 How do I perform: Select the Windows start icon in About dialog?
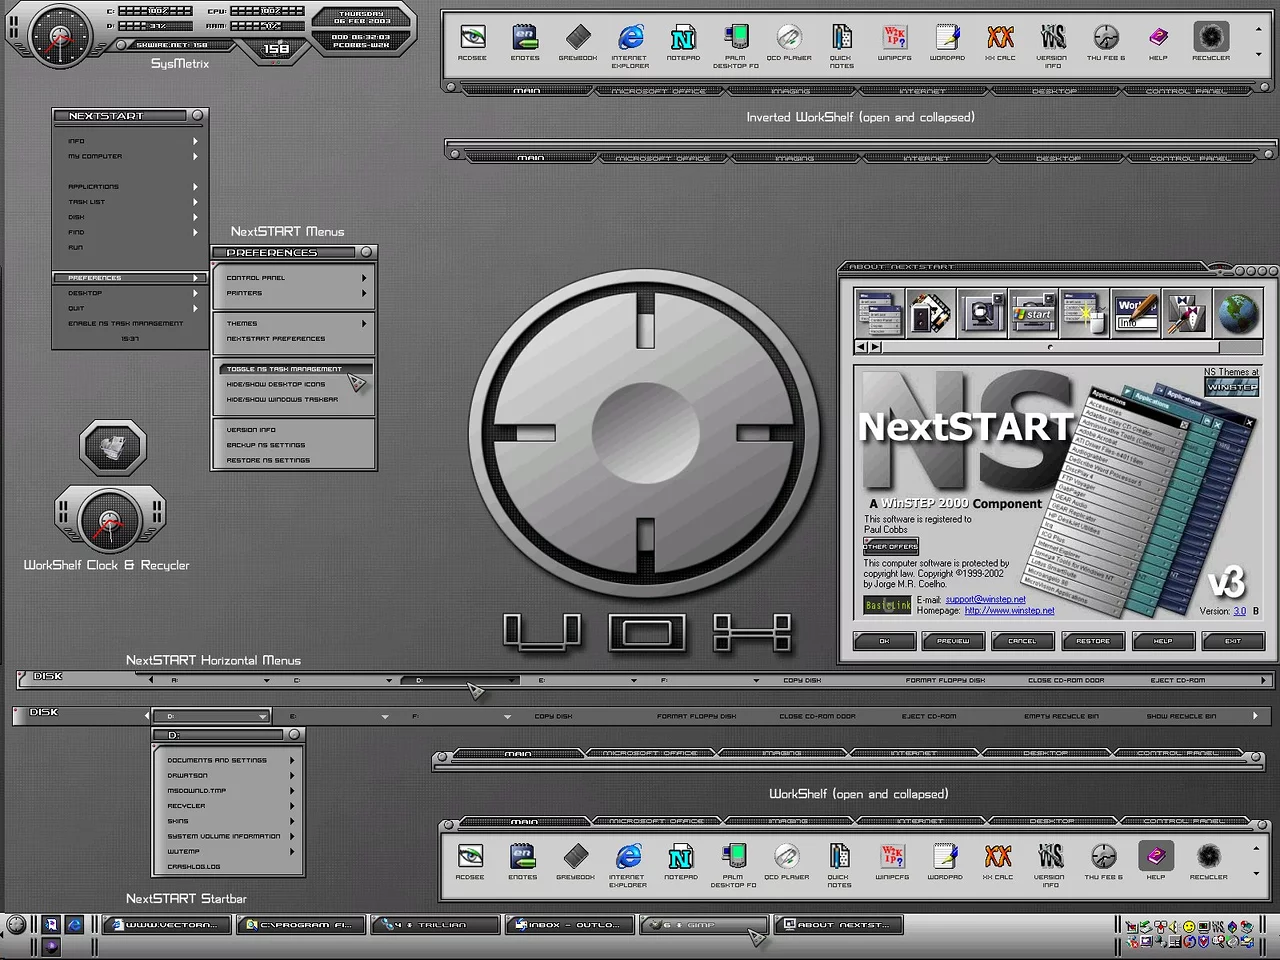click(1033, 313)
